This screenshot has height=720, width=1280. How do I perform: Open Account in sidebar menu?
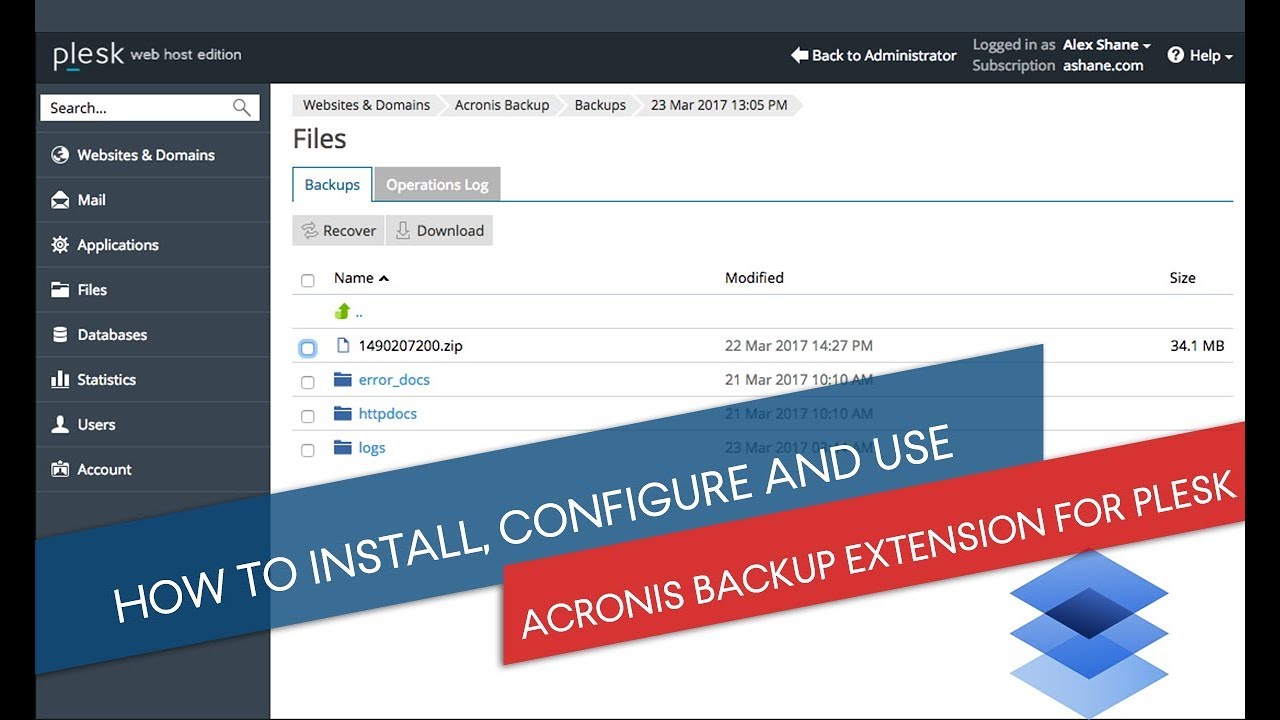coord(153,469)
